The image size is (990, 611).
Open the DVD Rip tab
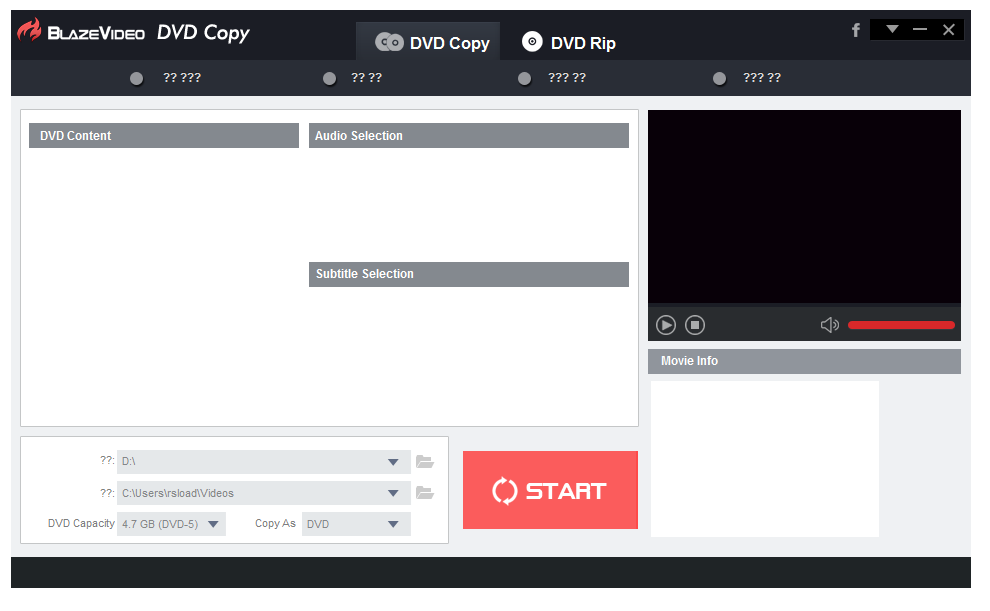click(x=568, y=42)
